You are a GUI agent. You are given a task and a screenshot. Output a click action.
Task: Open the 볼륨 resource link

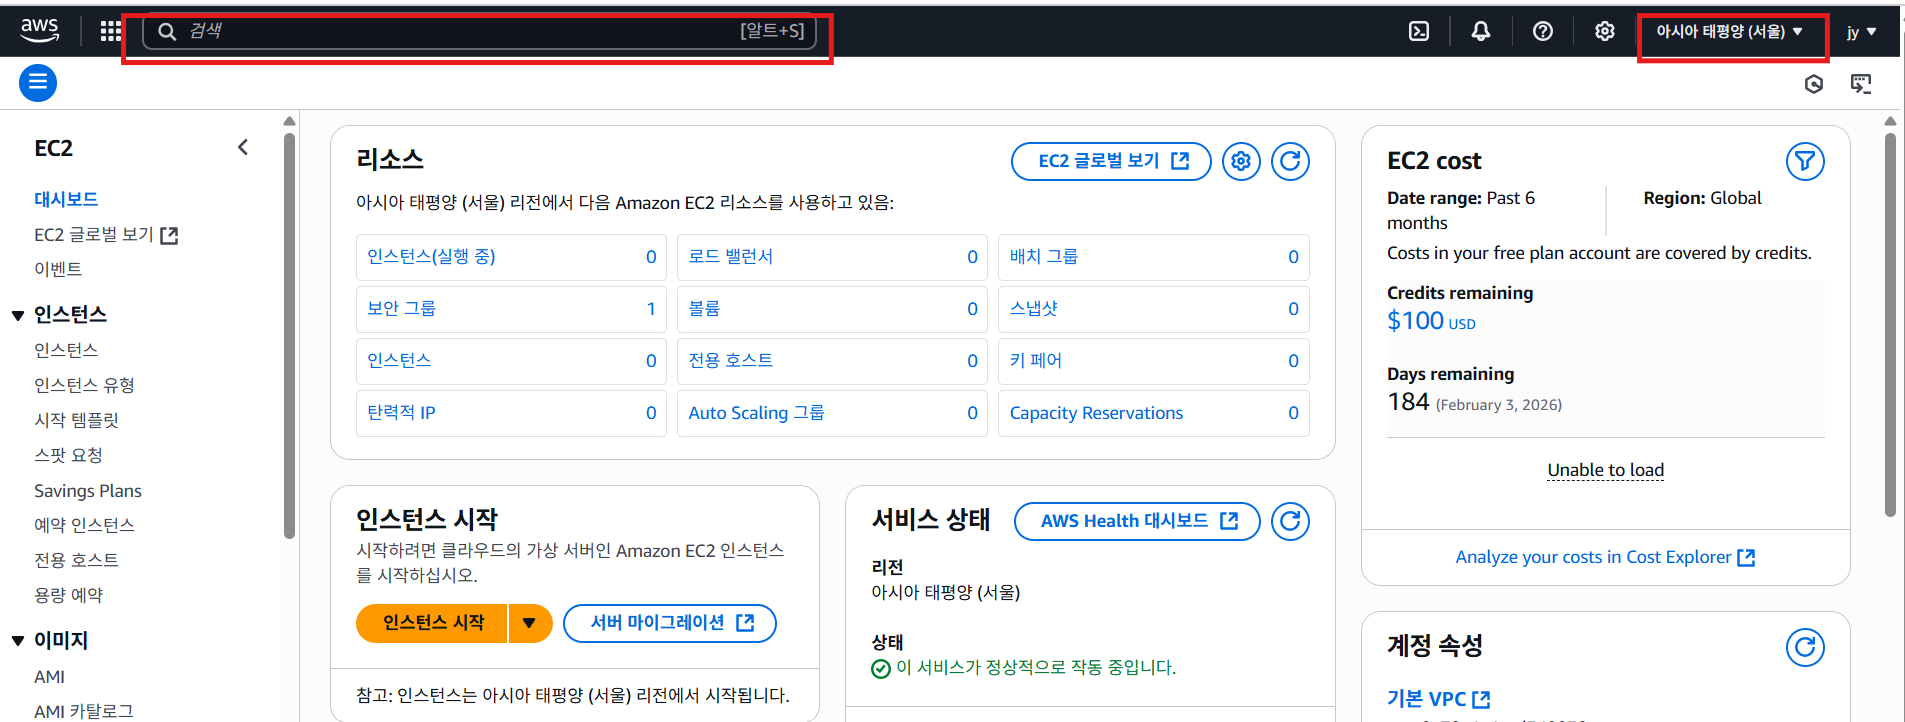(x=704, y=309)
